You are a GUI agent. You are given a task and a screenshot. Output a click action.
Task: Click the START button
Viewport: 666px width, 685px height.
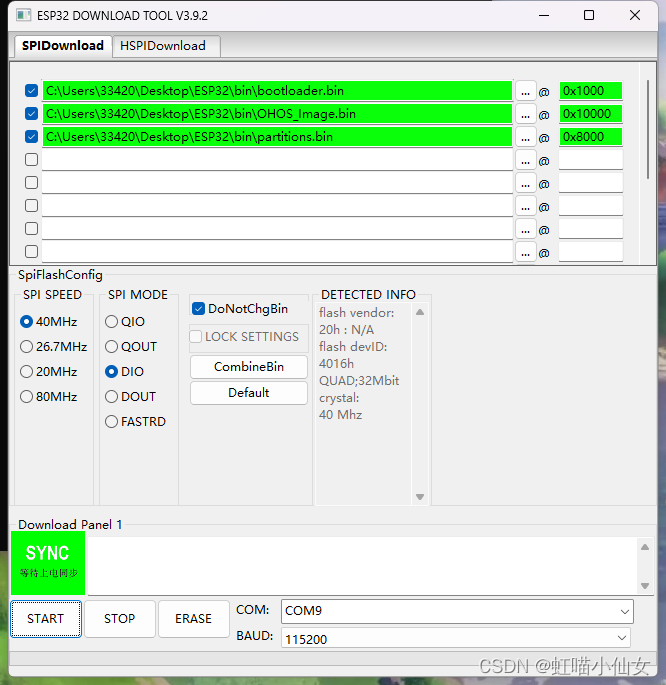click(46, 619)
